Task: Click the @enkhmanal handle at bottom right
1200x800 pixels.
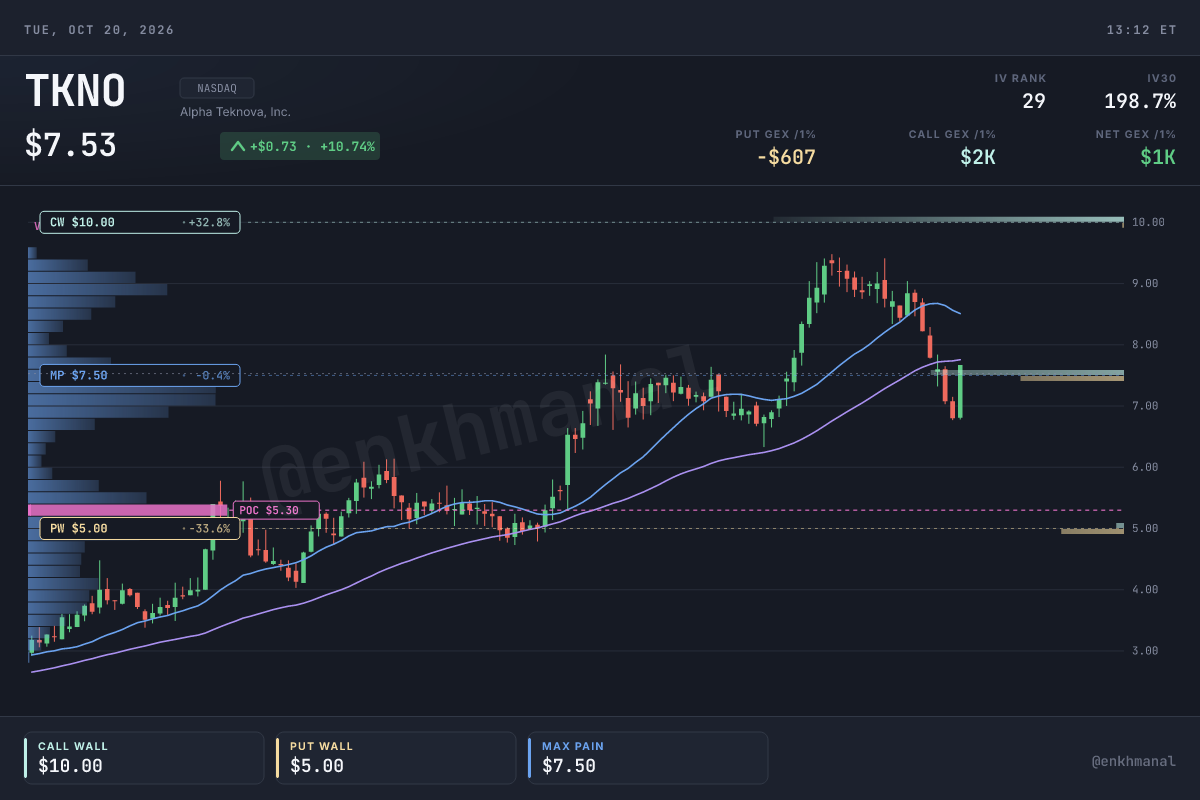Action: click(x=1134, y=762)
